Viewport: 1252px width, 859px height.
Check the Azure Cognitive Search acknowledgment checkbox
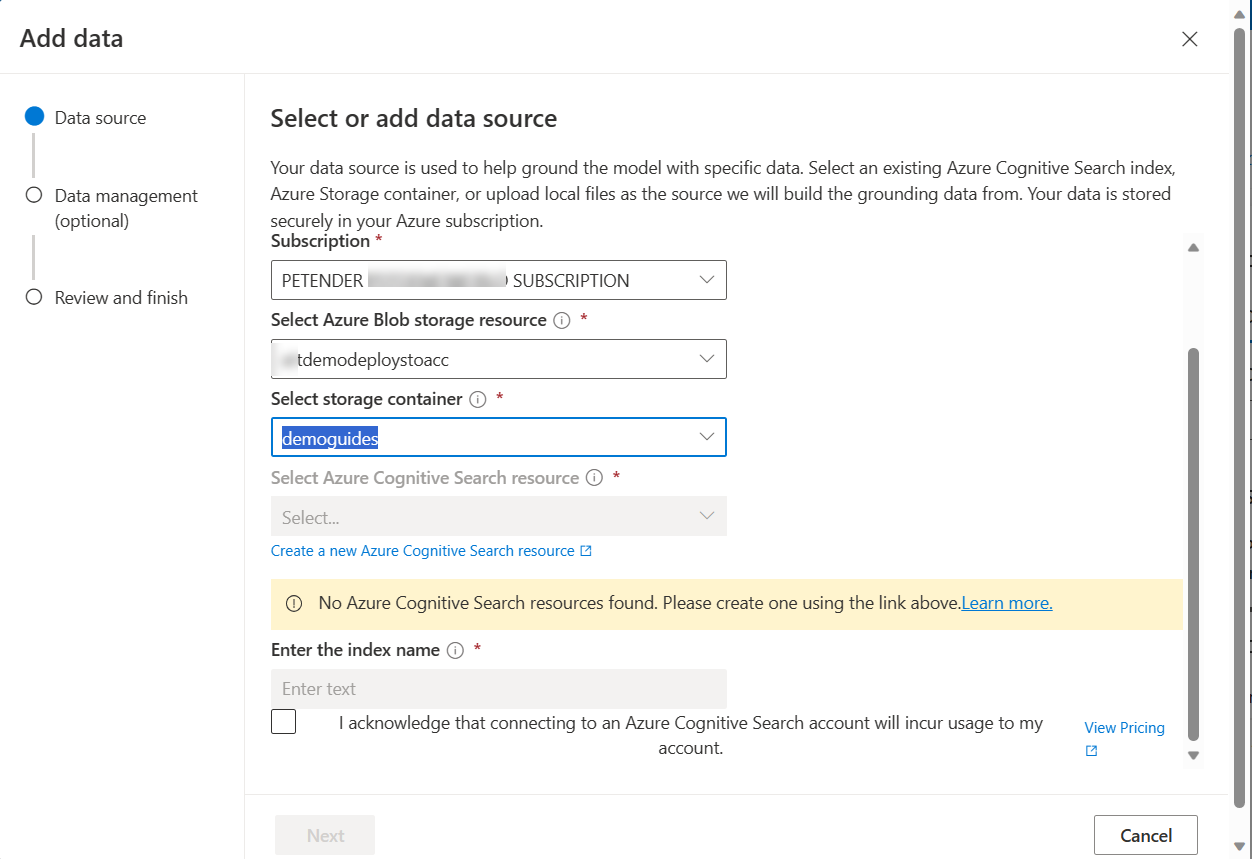click(283, 721)
